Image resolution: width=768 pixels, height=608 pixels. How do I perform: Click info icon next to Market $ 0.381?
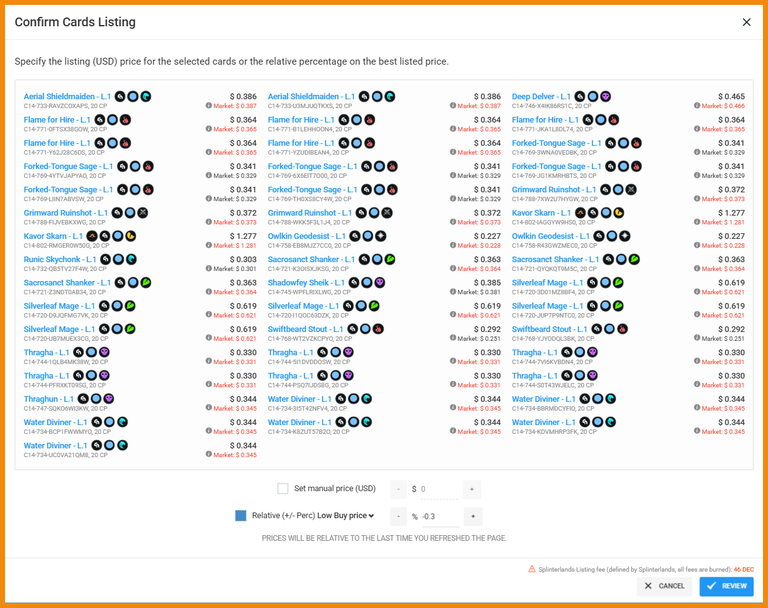coord(453,292)
